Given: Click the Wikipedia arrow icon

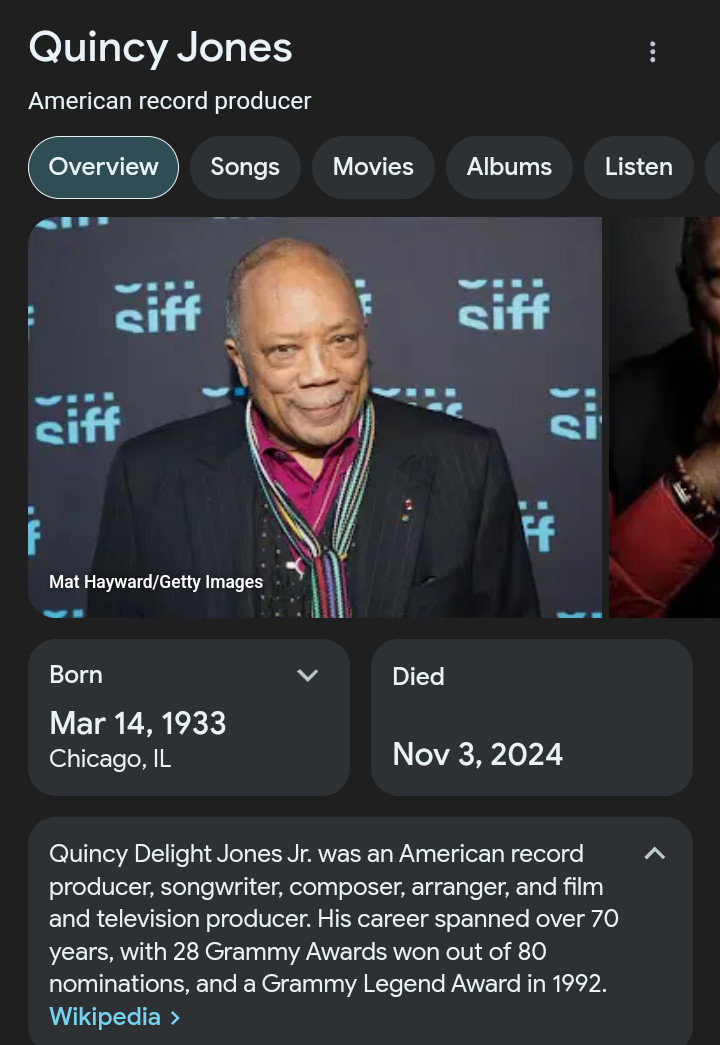Looking at the screenshot, I should 175,1018.
